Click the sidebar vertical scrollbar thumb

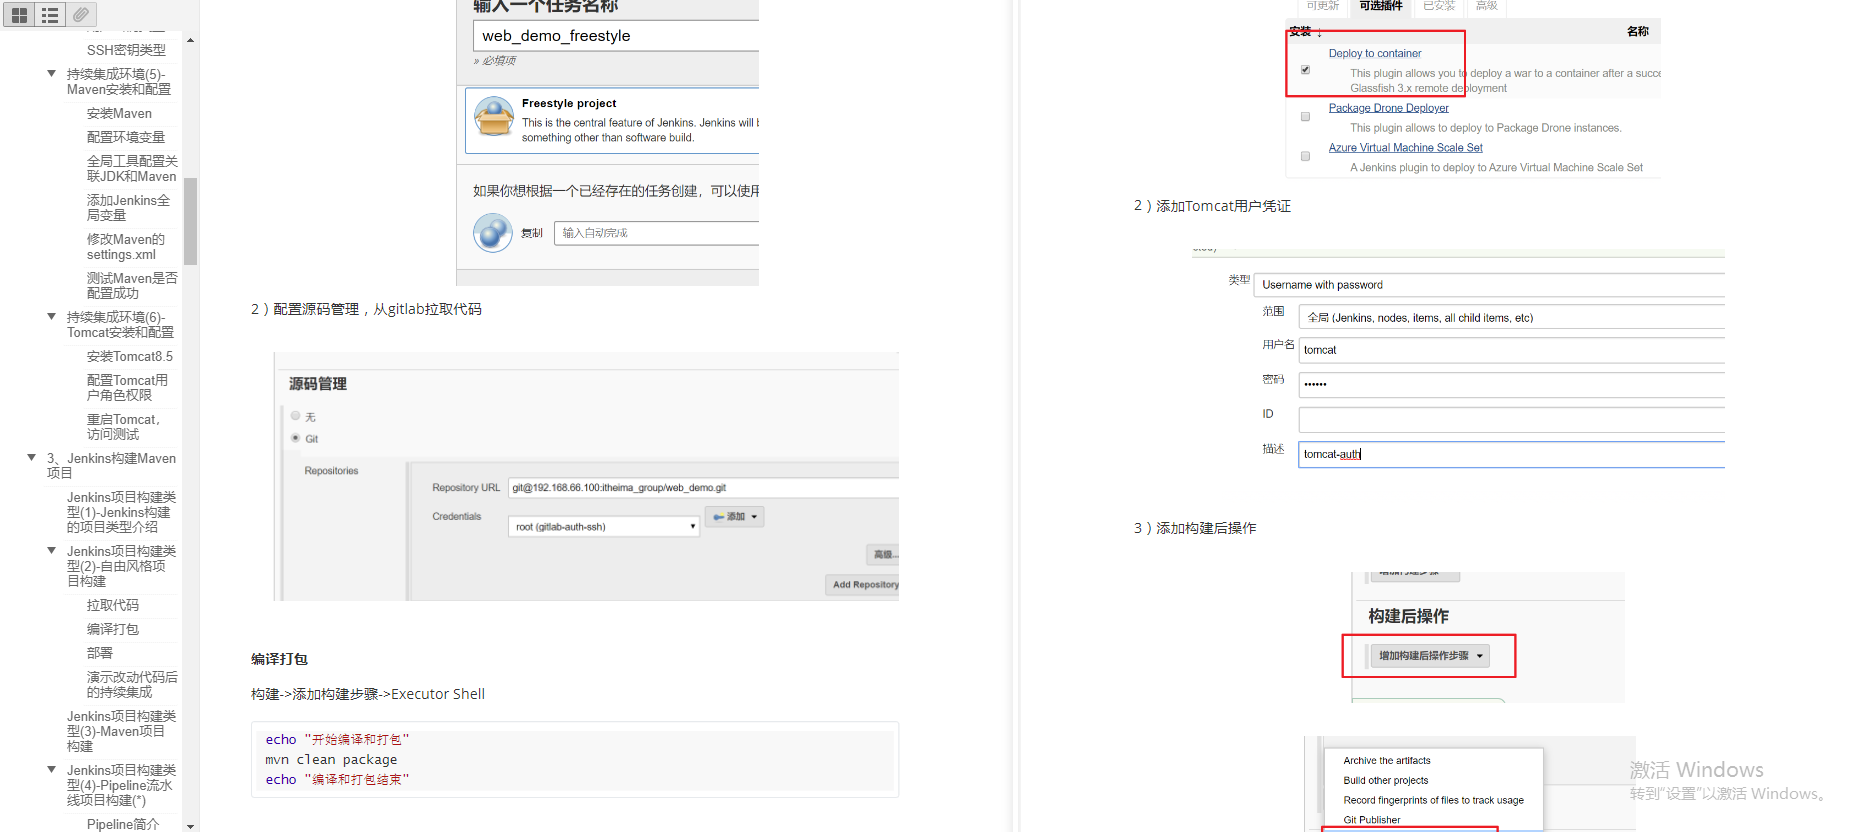(x=190, y=221)
